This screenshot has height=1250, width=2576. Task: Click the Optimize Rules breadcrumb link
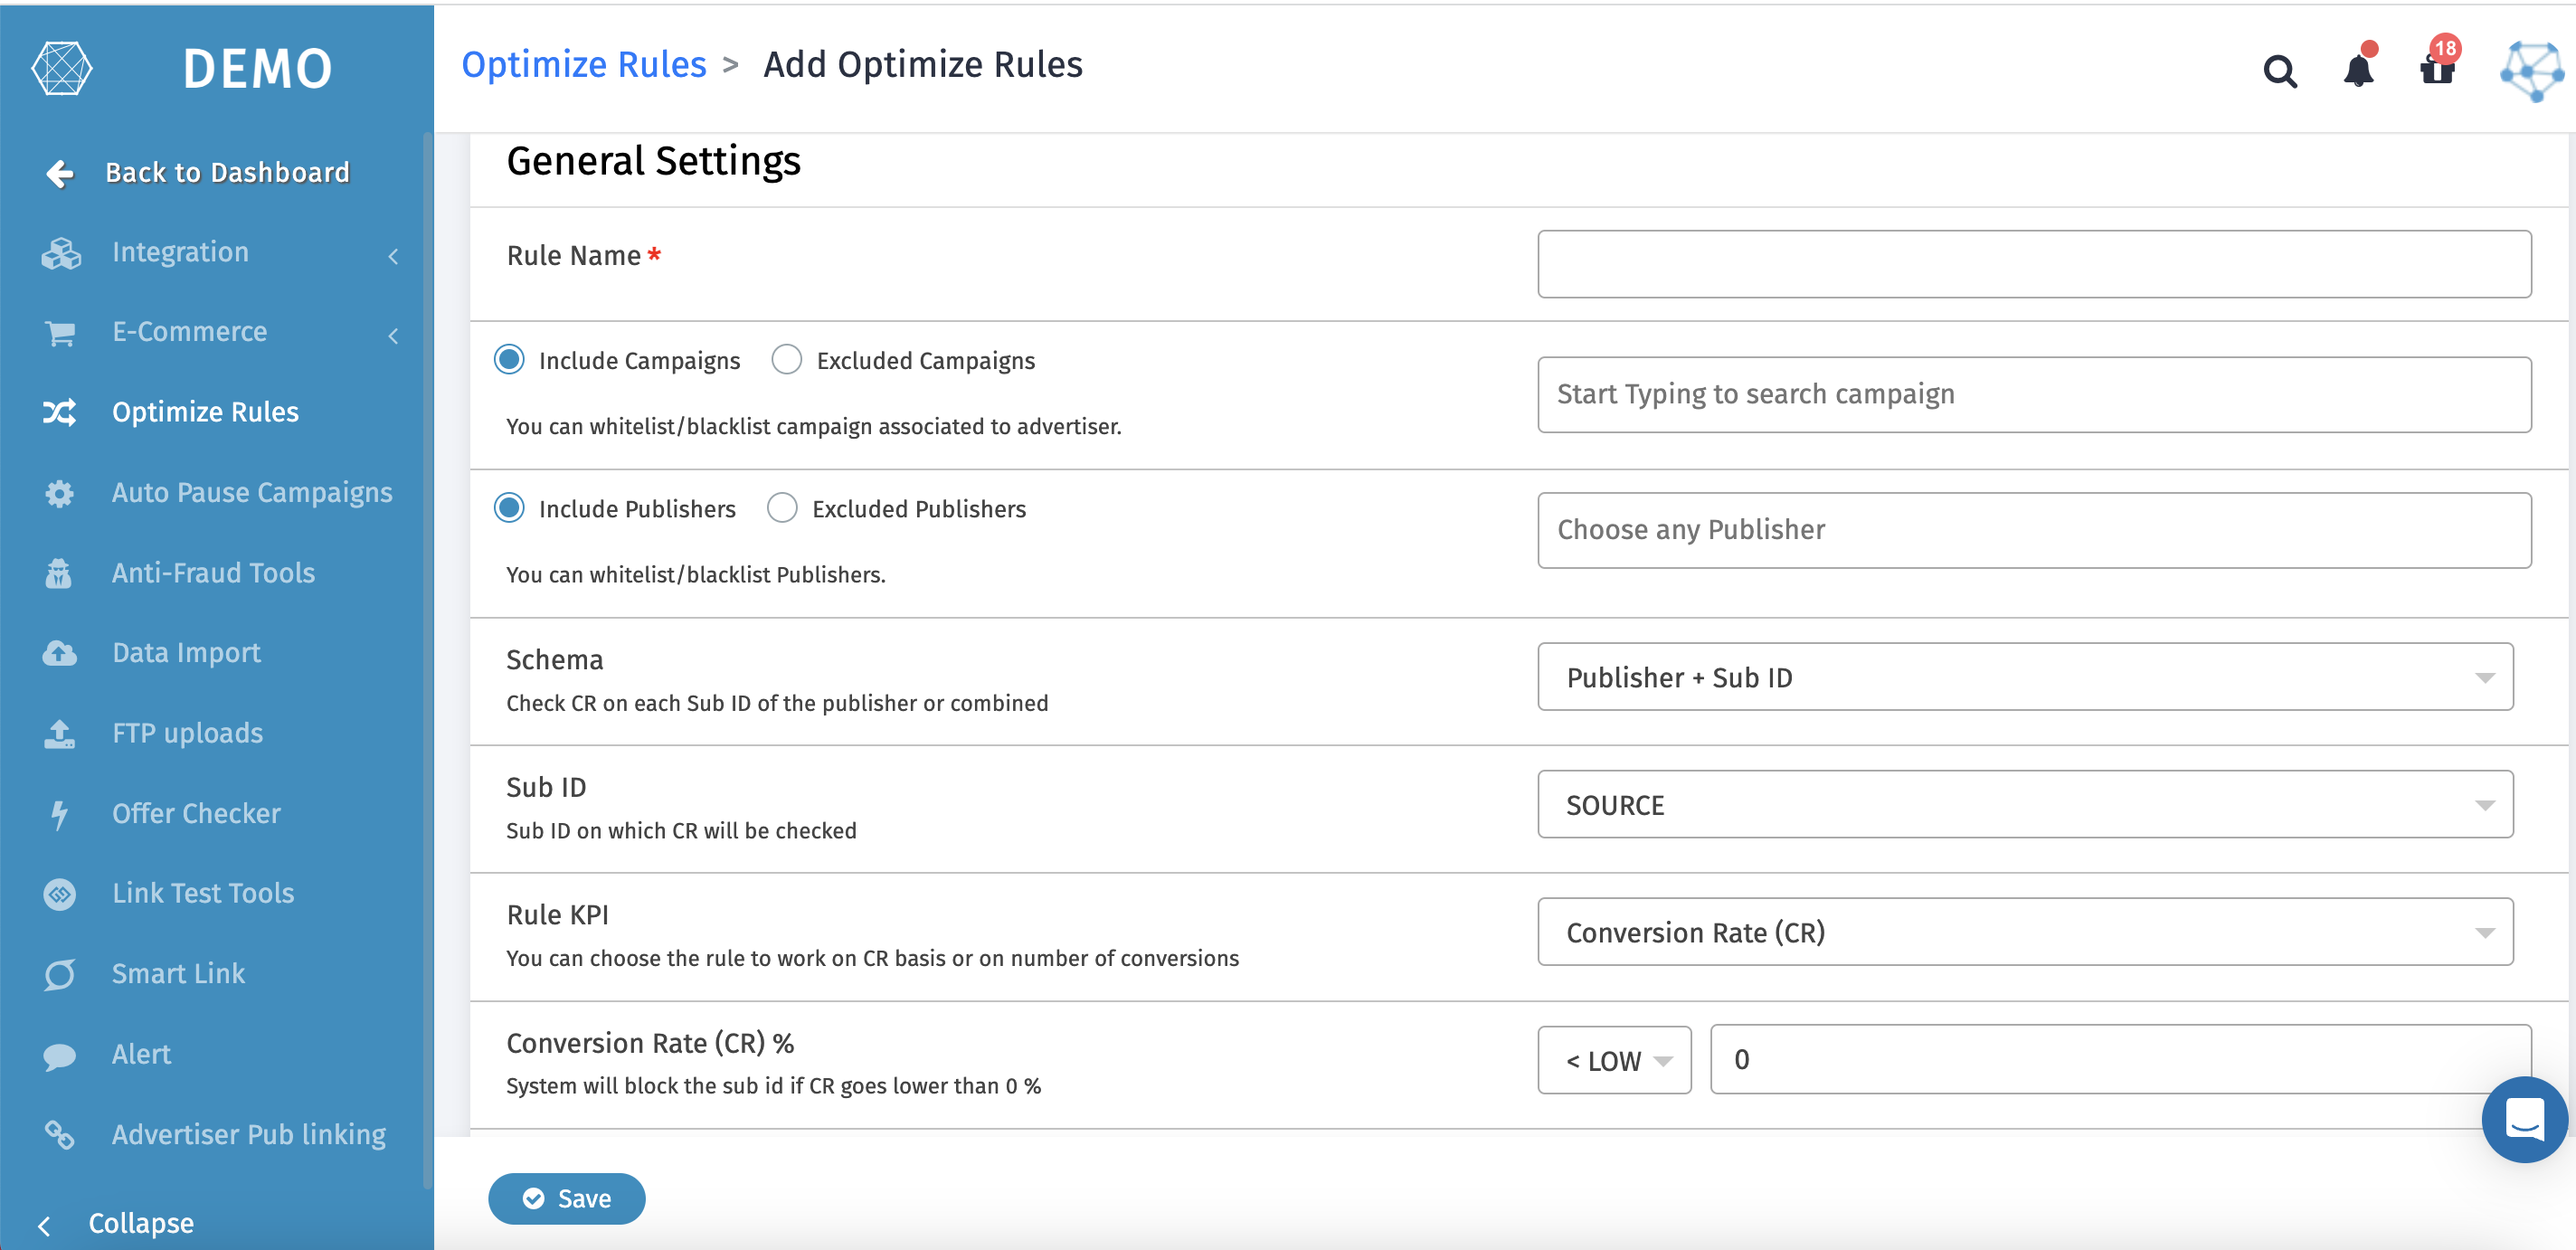click(x=583, y=65)
